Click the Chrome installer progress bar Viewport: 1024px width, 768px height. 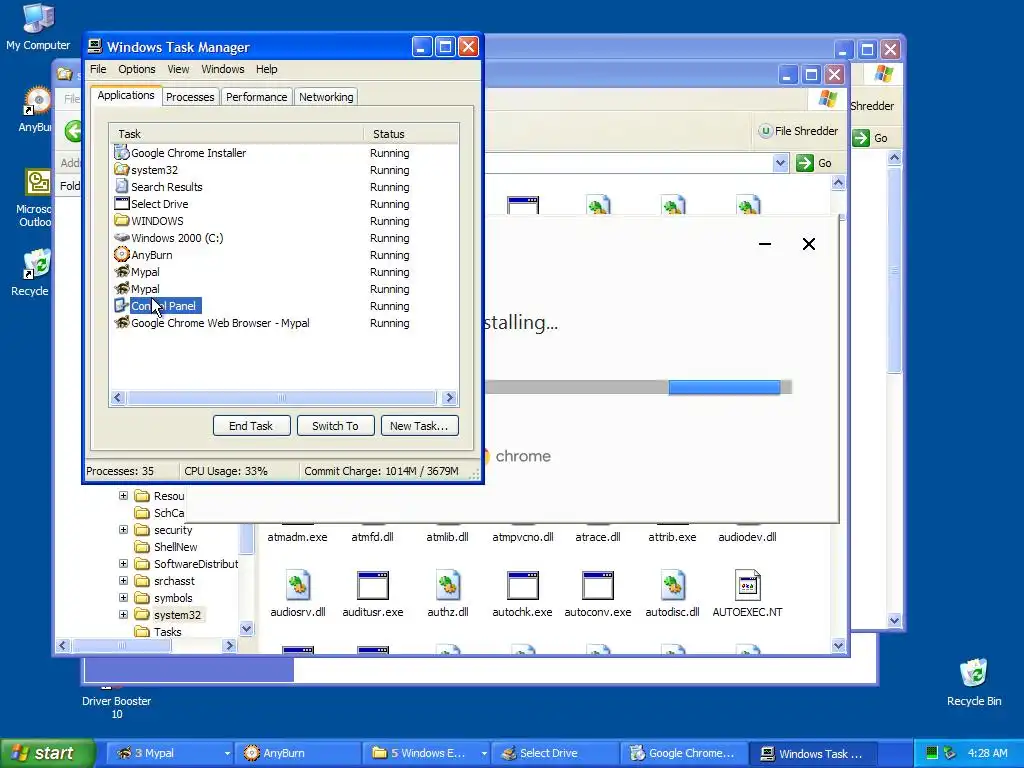638,387
